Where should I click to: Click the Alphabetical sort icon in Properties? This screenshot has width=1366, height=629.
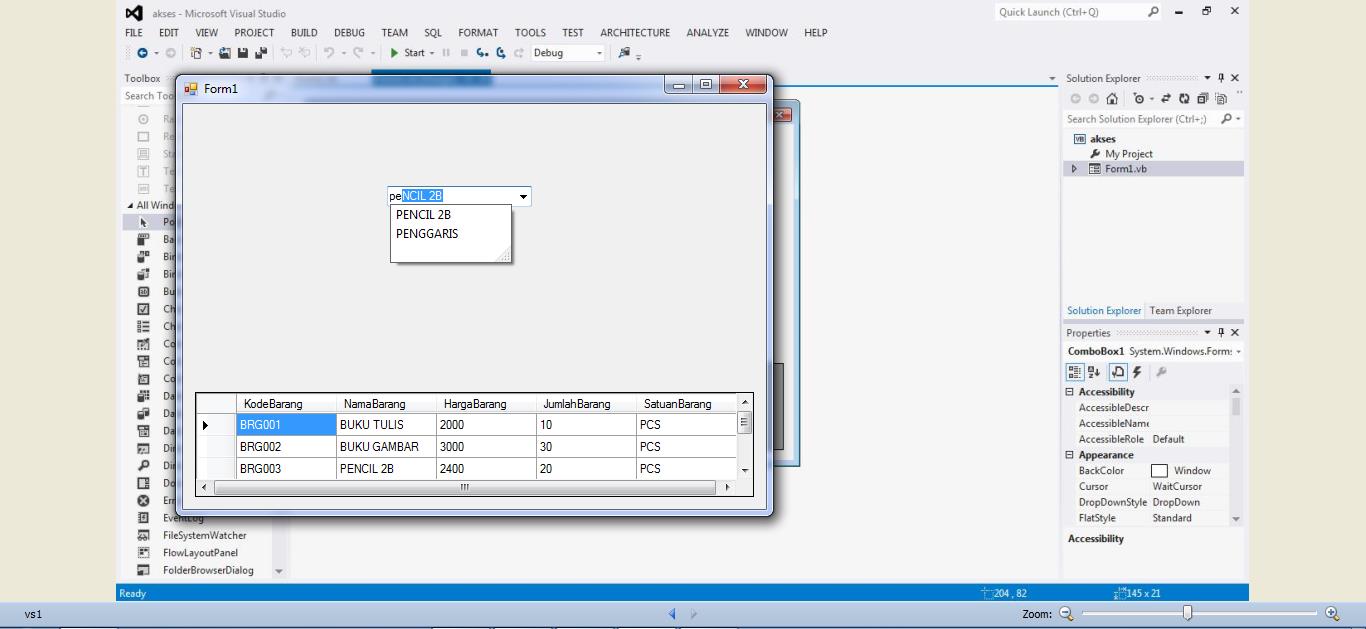(x=1094, y=372)
